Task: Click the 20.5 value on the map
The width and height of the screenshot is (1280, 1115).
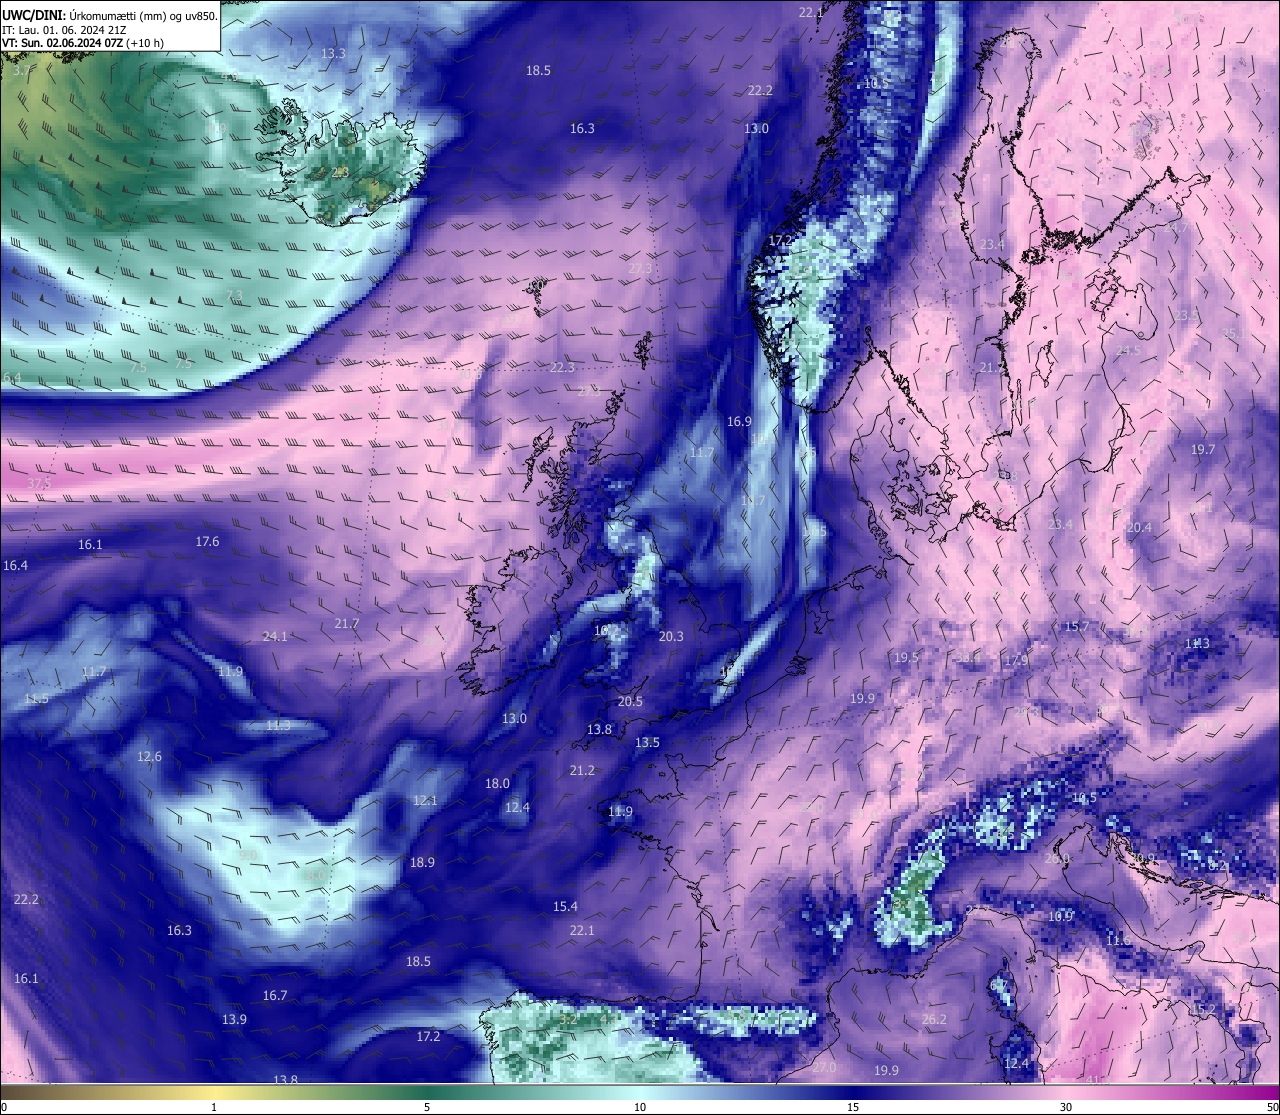Action: pyautogui.click(x=630, y=701)
